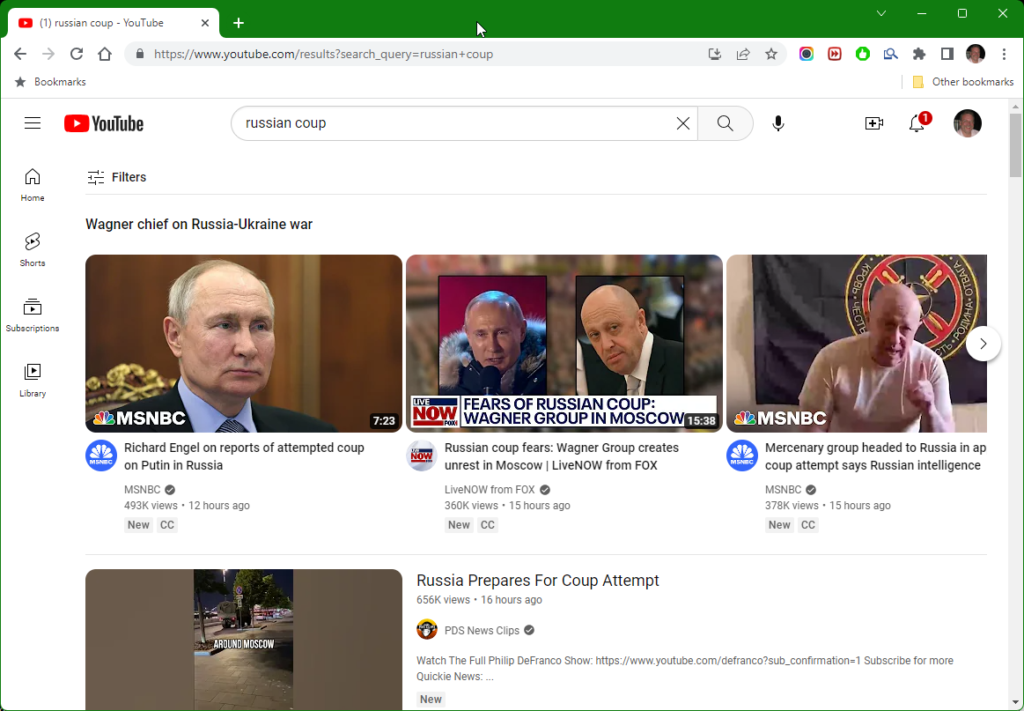Open Library in the sidebar
Screen dimensions: 1024x711
[32, 379]
